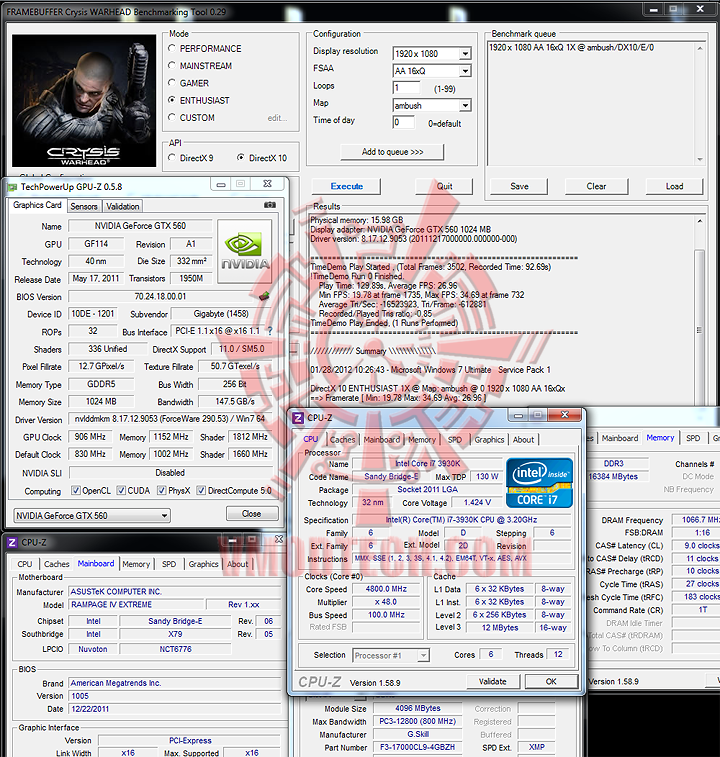Switch to Validation tab in GPU-Z
720x757 pixels.
point(123,206)
